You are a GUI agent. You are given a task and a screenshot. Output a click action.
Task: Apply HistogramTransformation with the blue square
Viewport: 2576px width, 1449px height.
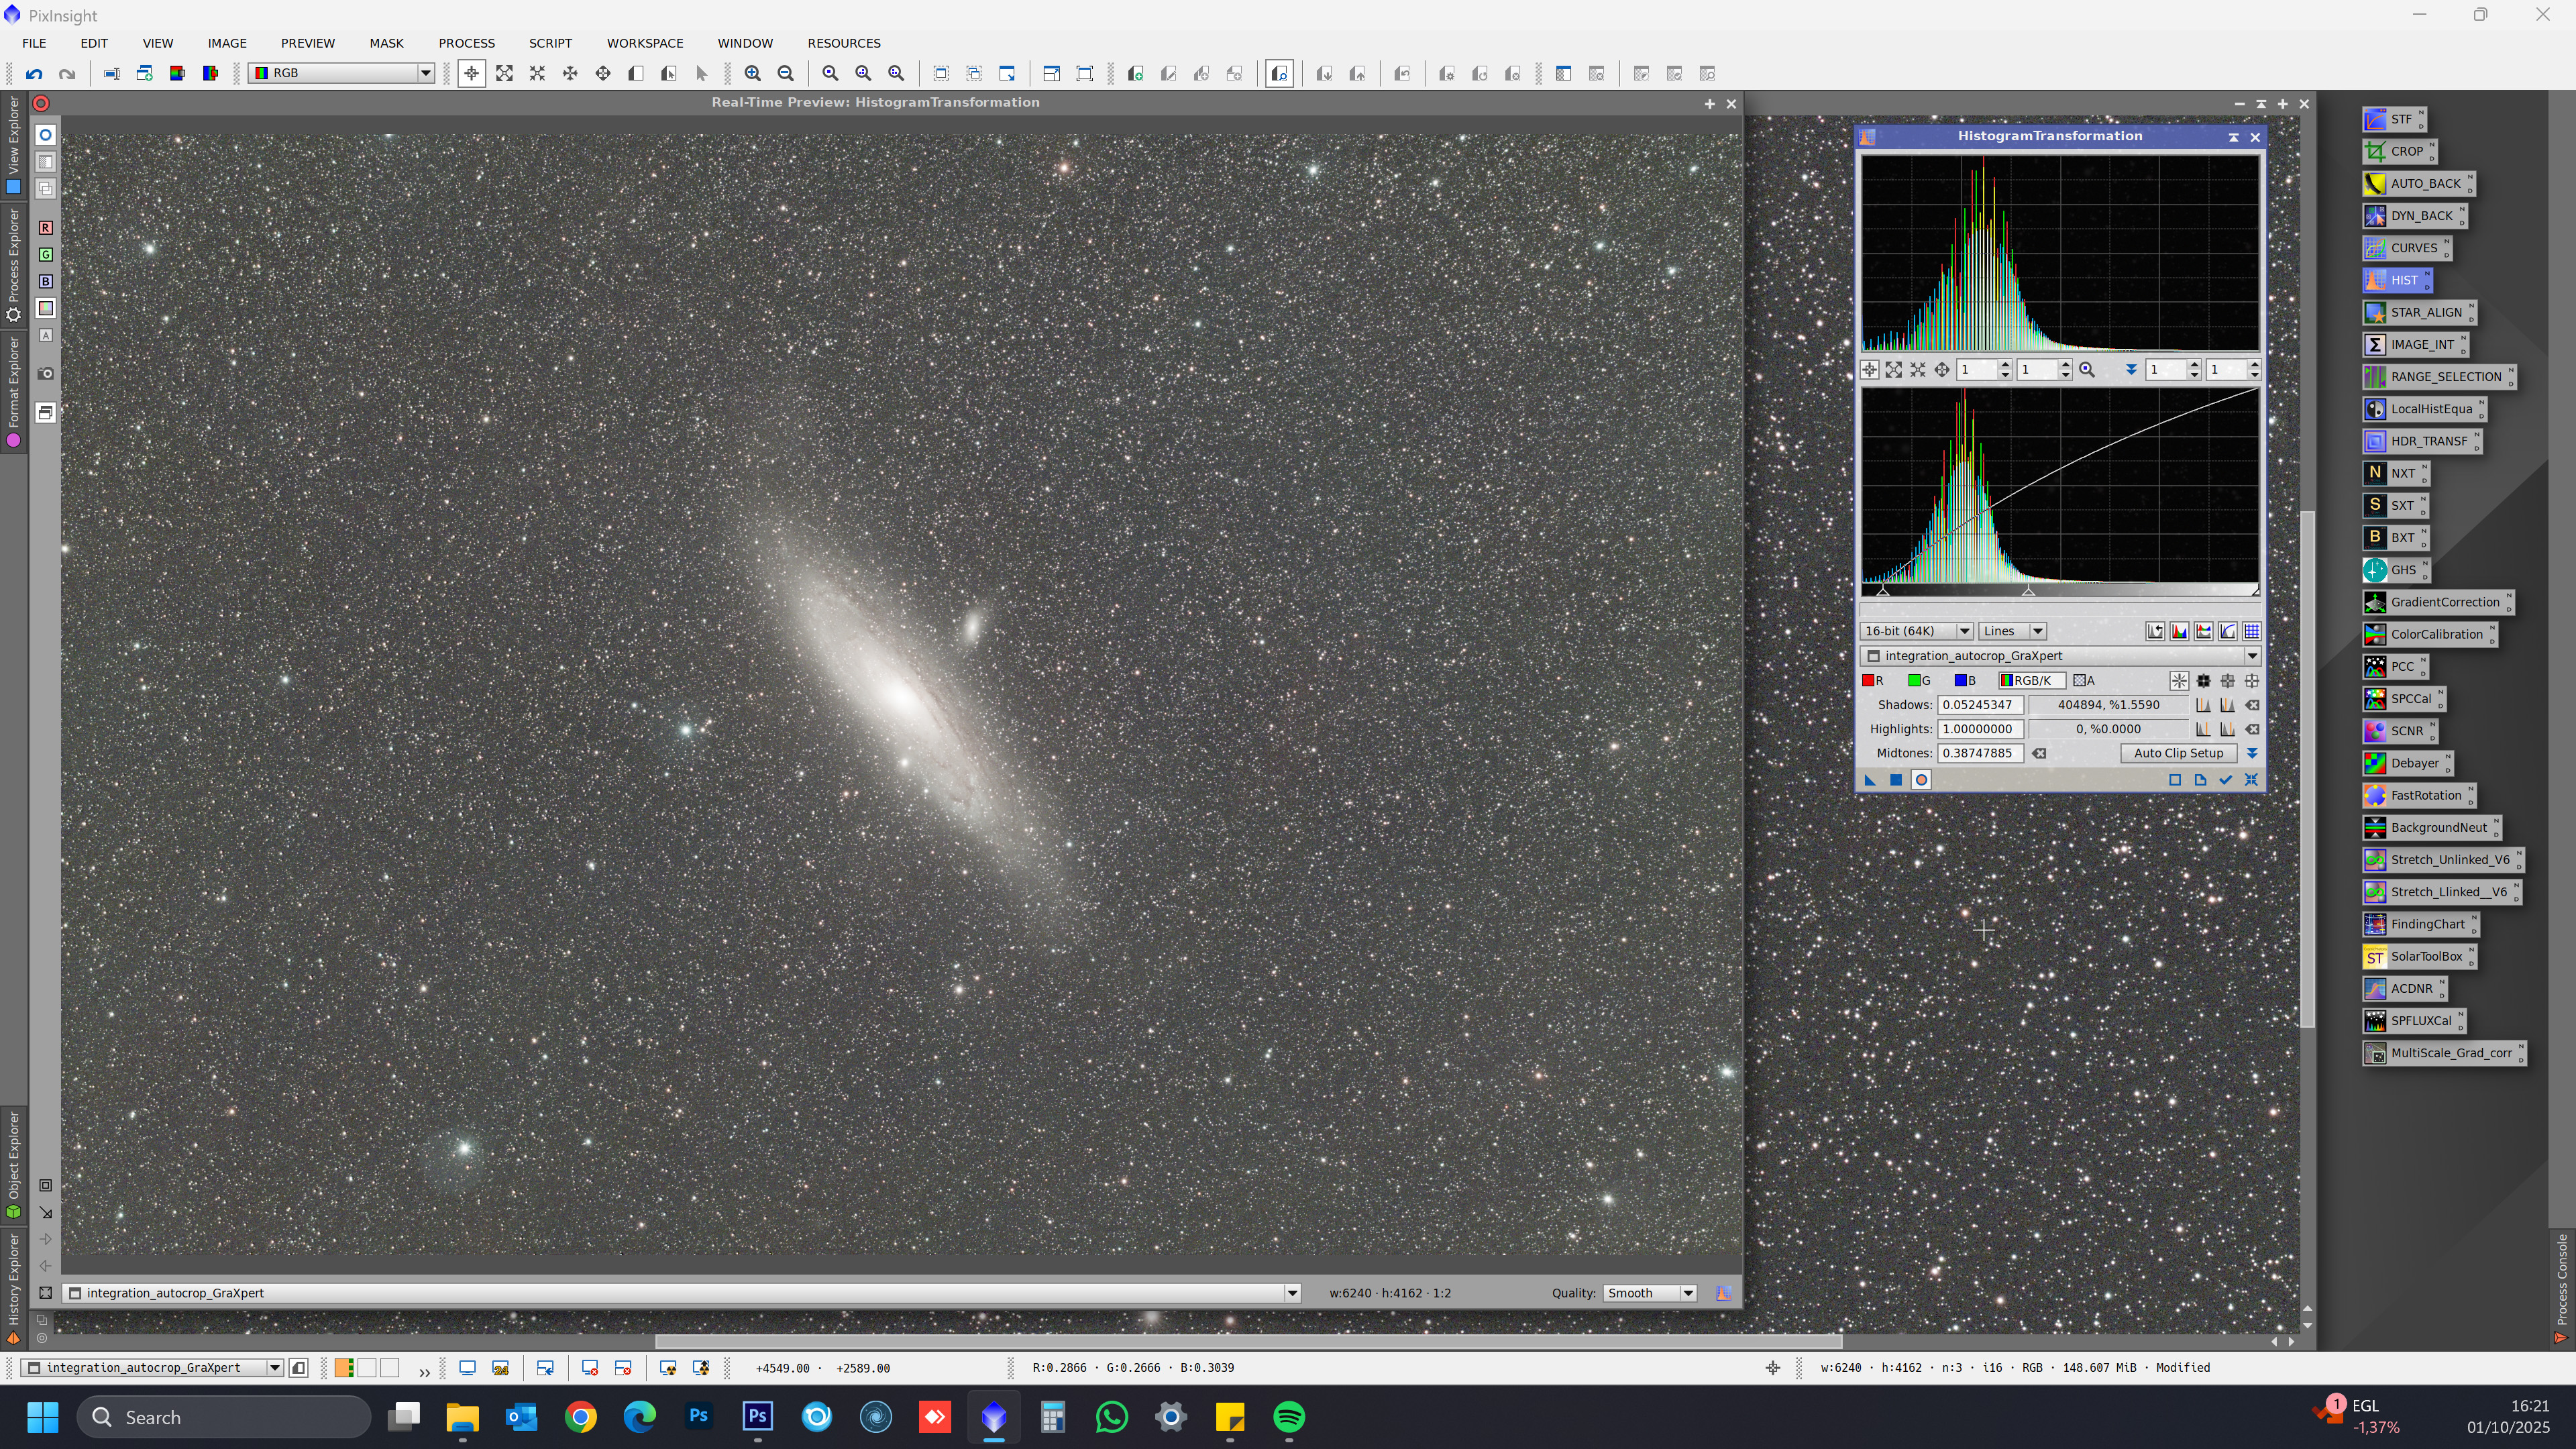point(1896,780)
